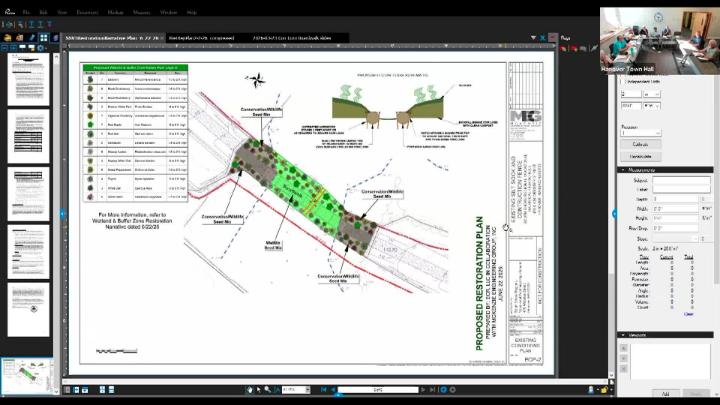This screenshot has height=405, width=720.
Task: Open the second scale units dropdown
Action: (652, 106)
